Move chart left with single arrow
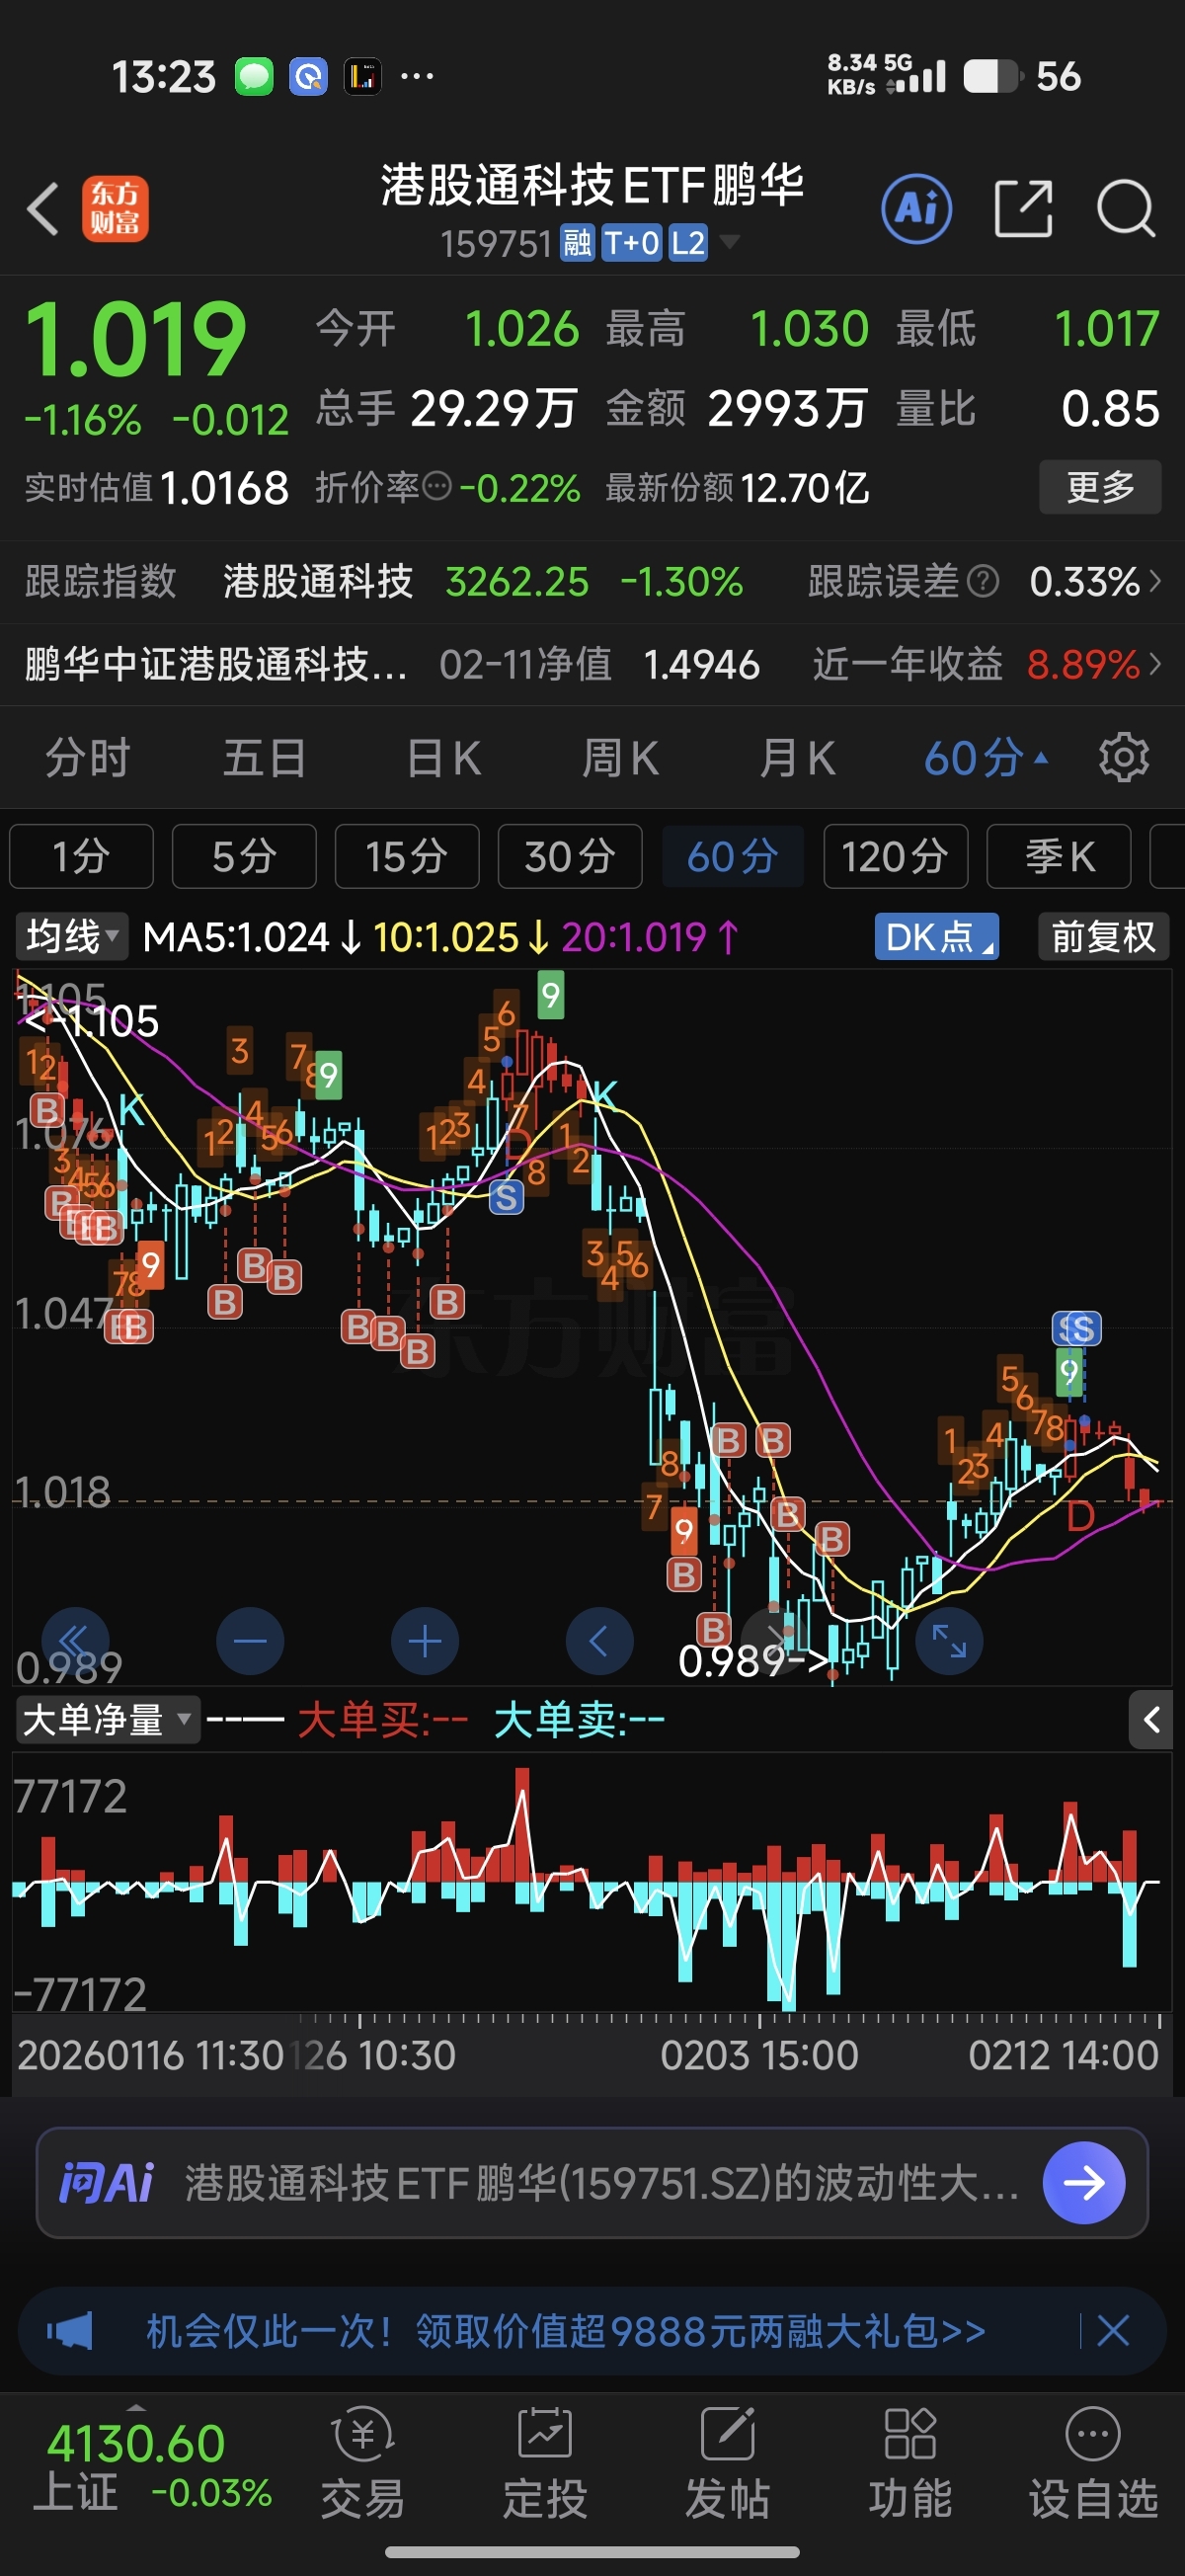Screen dimensions: 1185x2576 click(x=599, y=1641)
